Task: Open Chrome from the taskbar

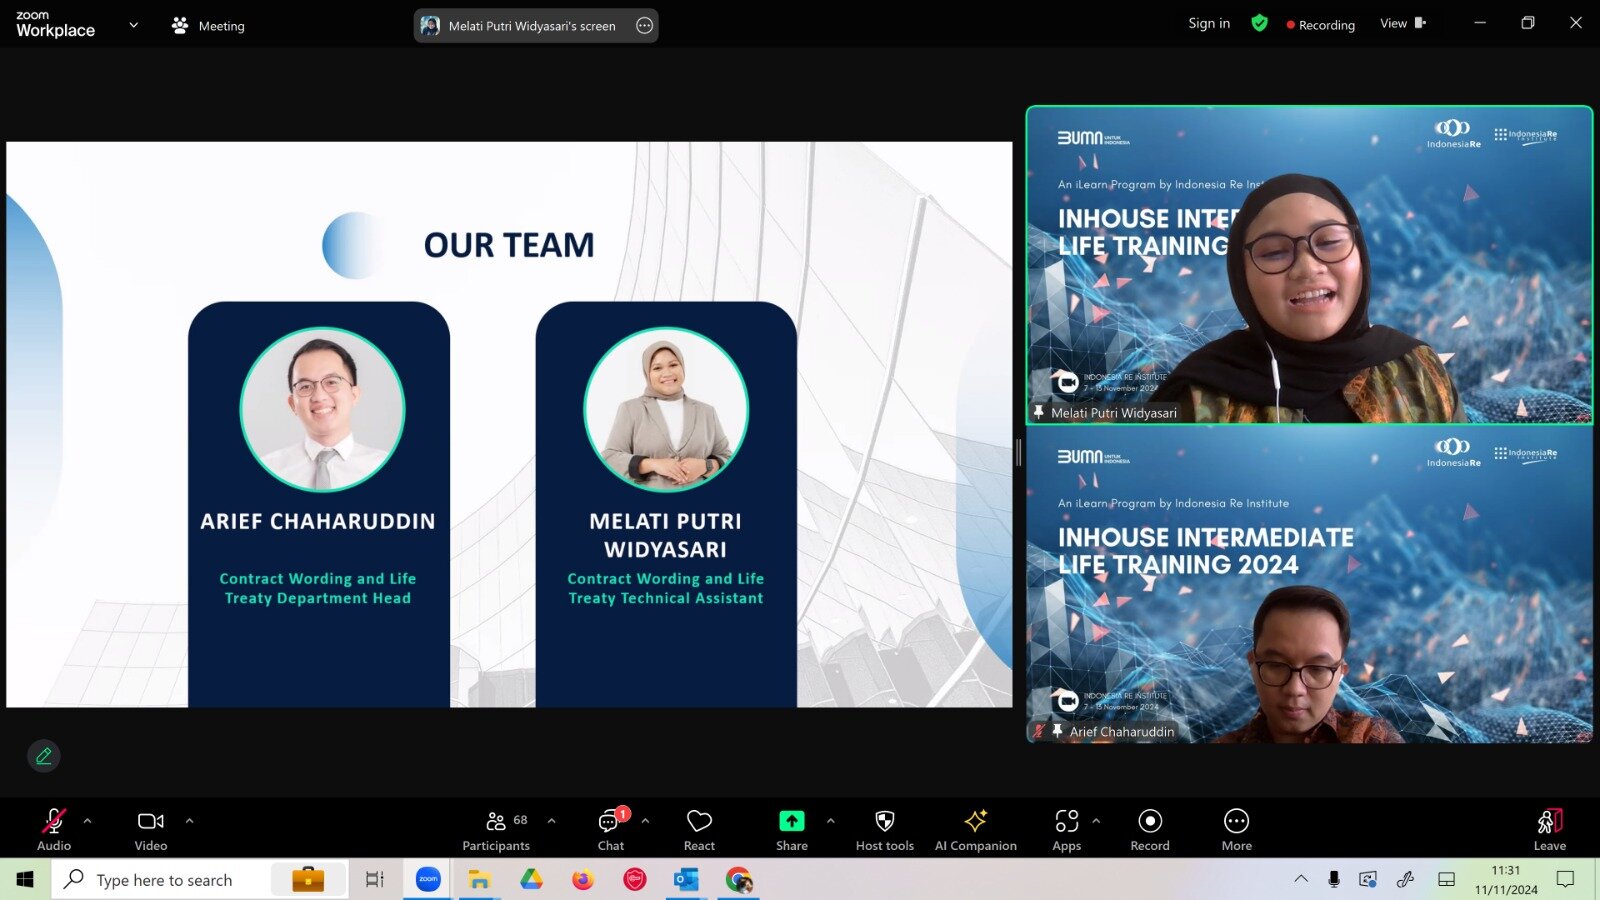Action: click(739, 879)
